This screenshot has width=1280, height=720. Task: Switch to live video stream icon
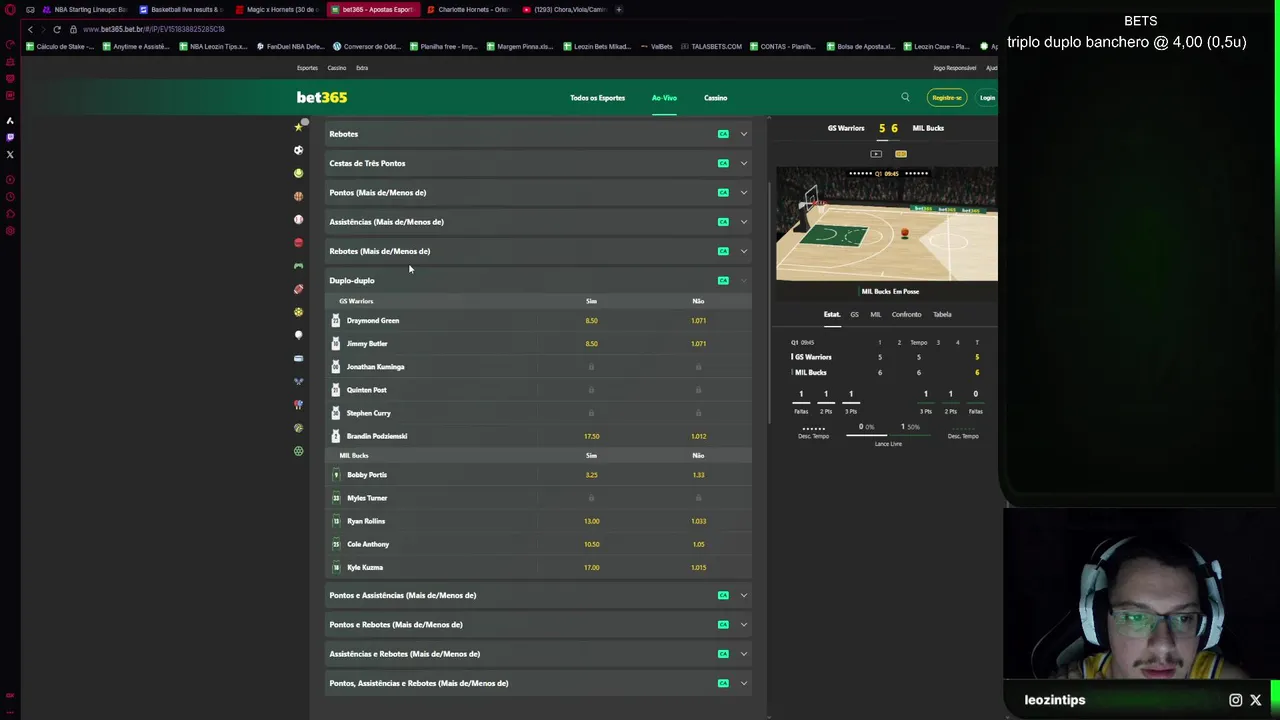[x=876, y=154]
